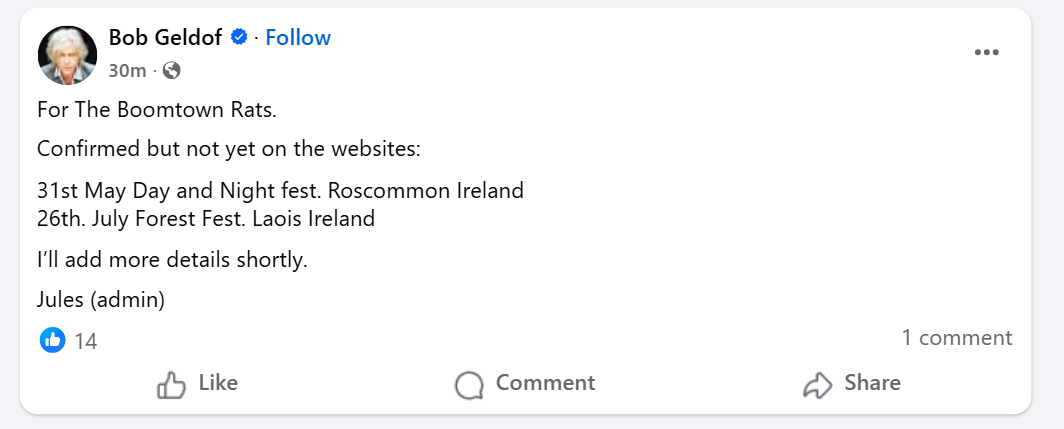
Task: View the 14 reactions count
Action: tap(86, 341)
